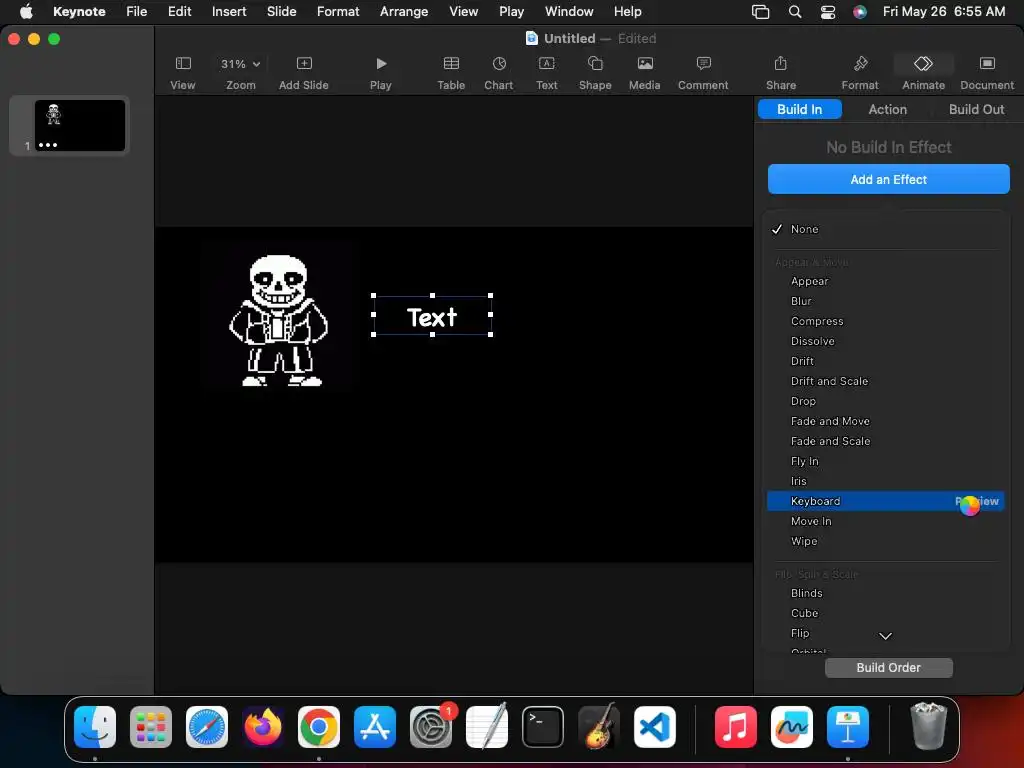Choose the Appear build effect
The image size is (1024, 768).
(885, 281)
